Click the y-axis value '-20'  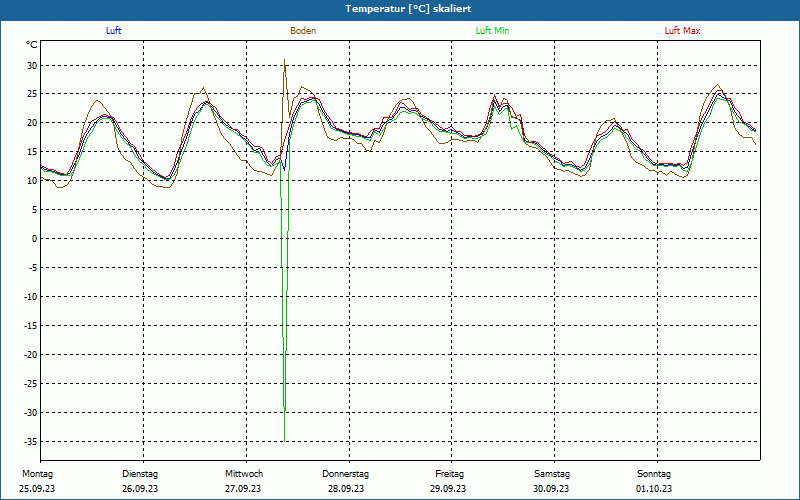31,355
